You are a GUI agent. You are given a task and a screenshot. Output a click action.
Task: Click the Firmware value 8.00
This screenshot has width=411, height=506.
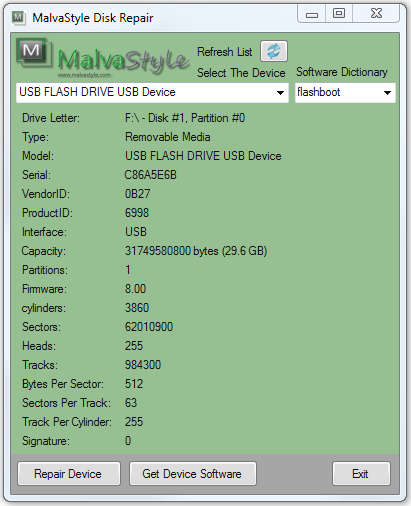click(x=135, y=289)
